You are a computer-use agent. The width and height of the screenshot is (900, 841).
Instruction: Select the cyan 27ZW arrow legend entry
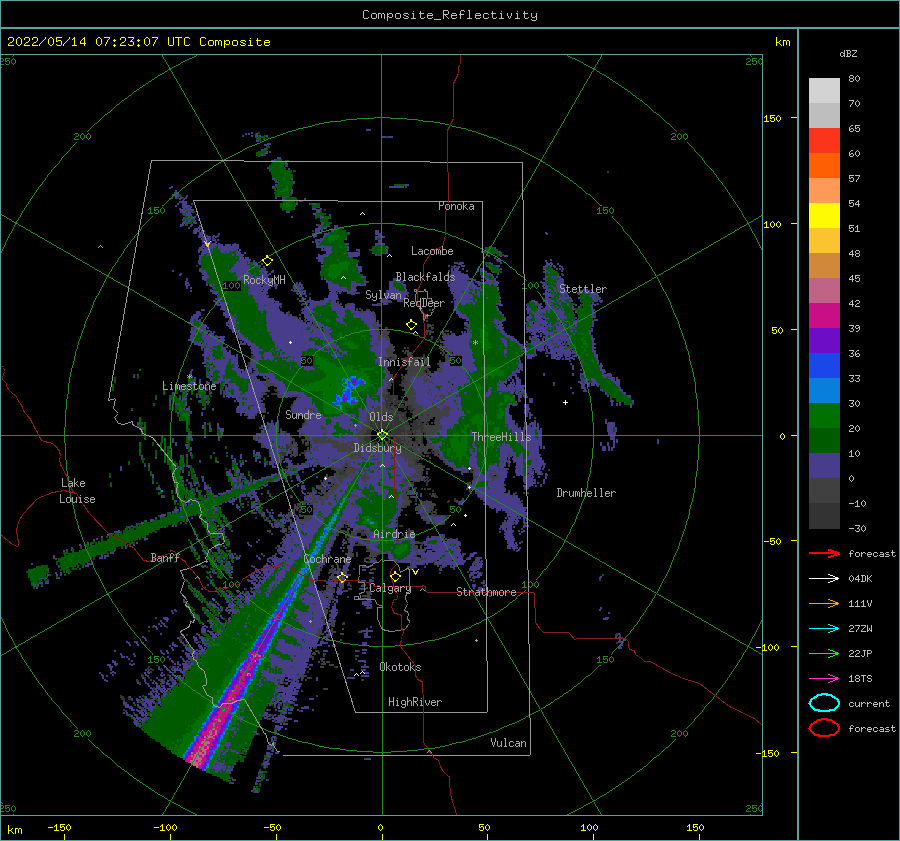pyautogui.click(x=824, y=629)
